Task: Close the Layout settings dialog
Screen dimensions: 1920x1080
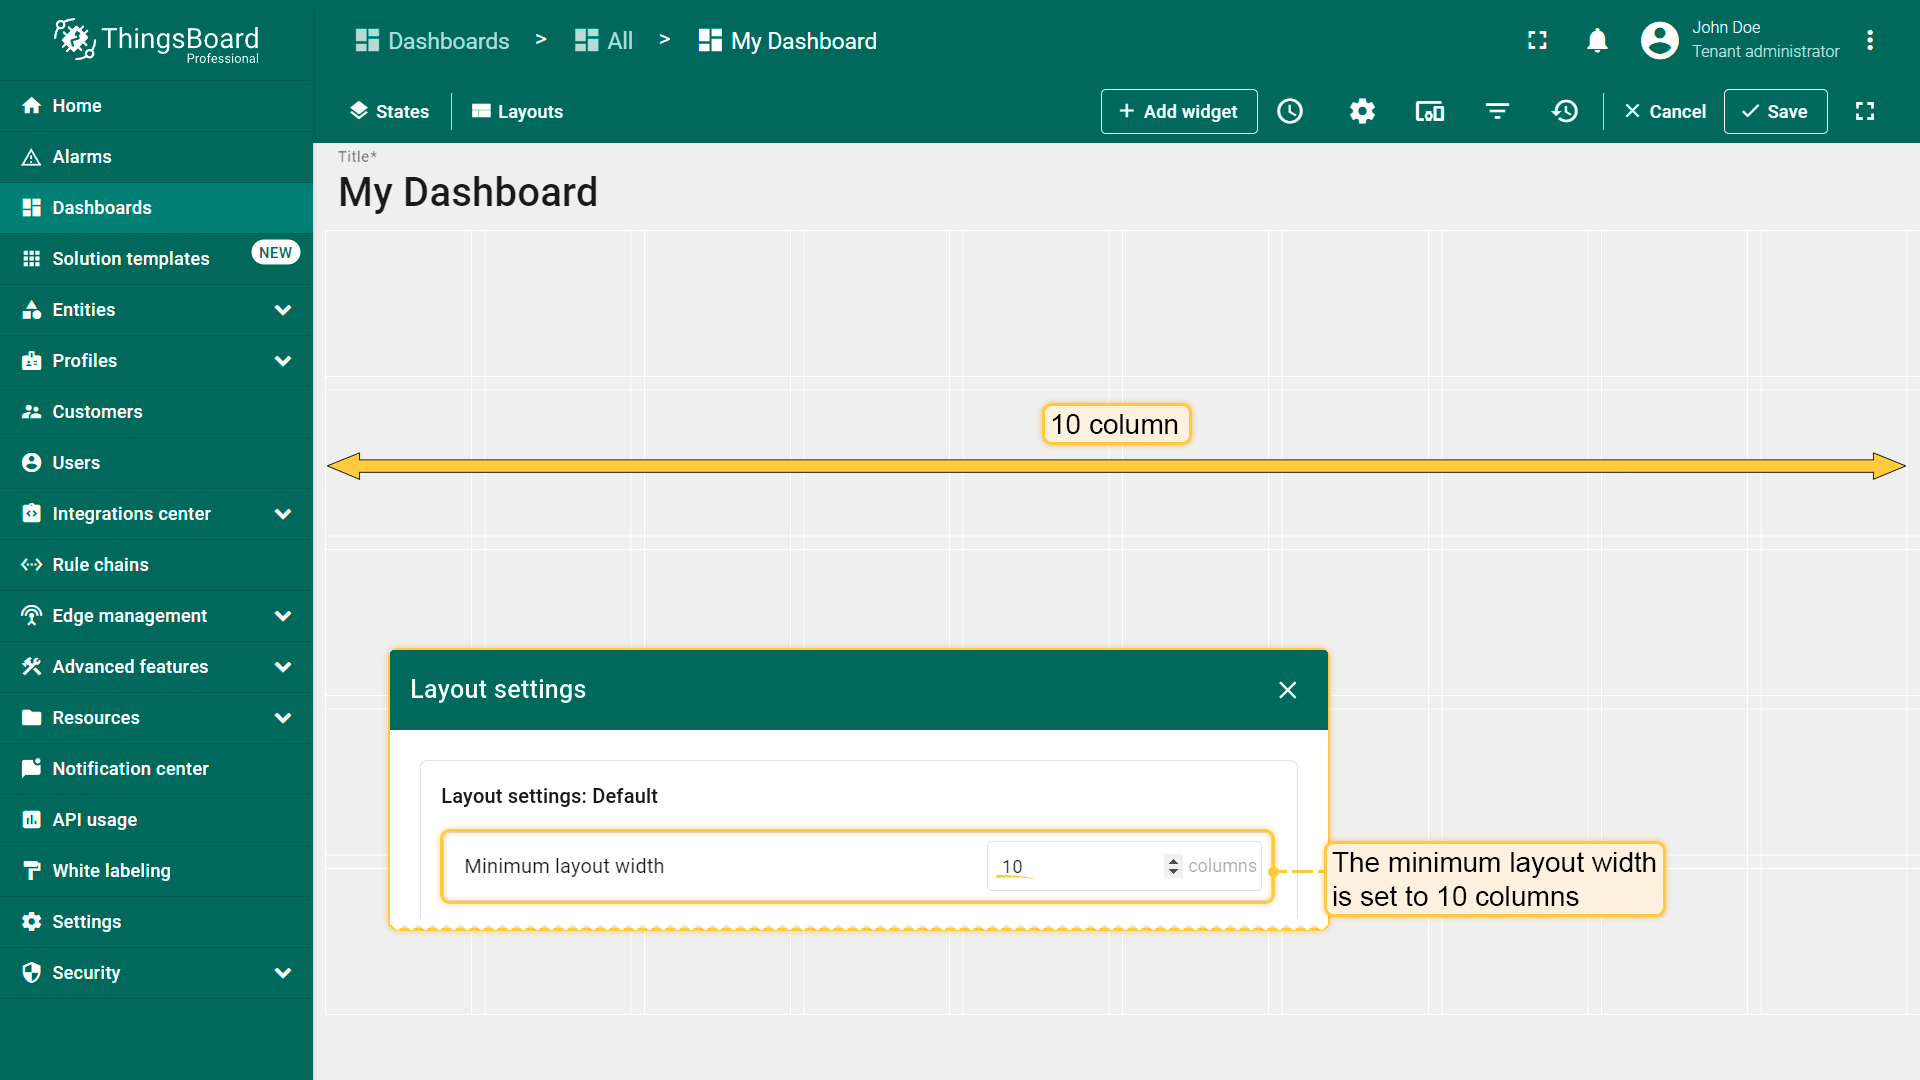Action: 1288,690
